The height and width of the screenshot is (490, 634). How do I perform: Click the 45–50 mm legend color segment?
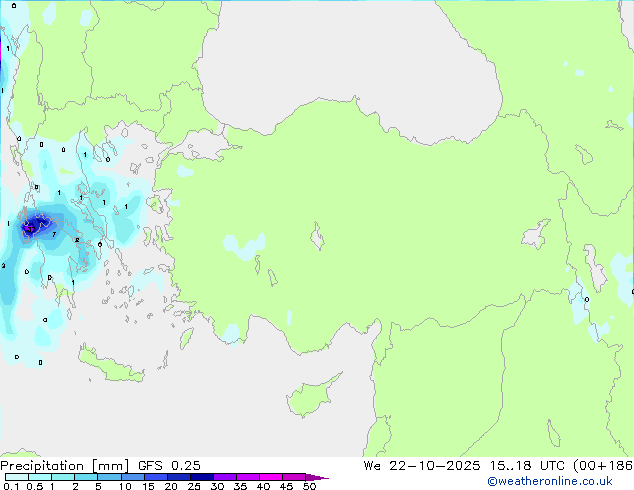point(294,477)
